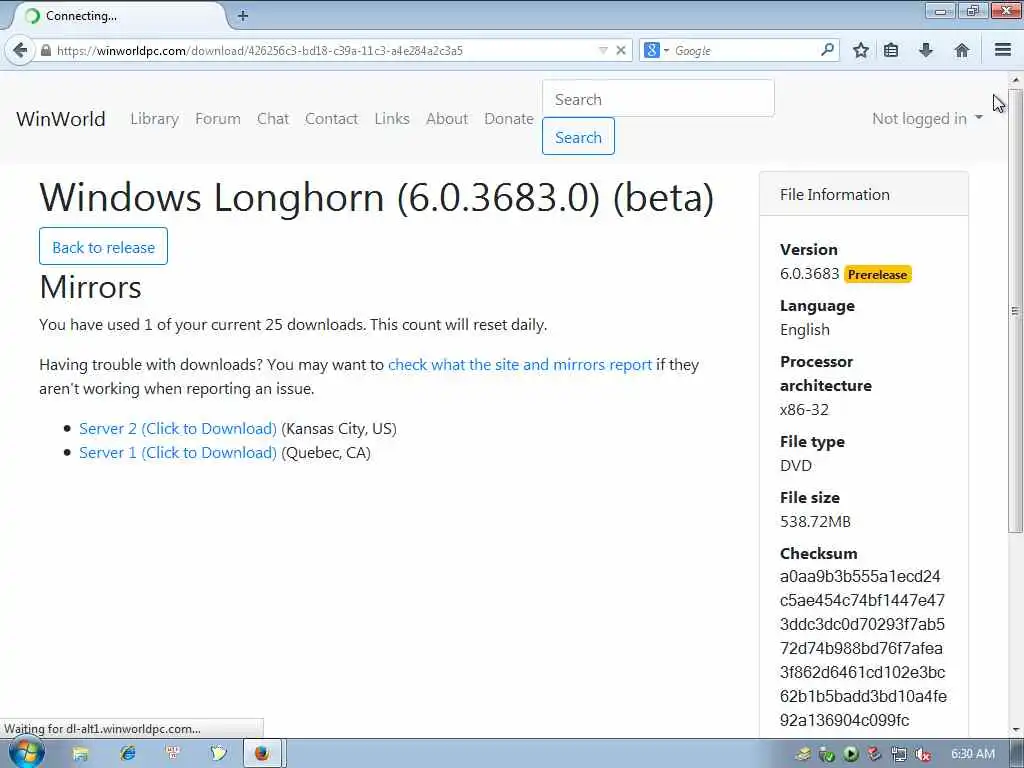Viewport: 1024px width, 768px height.
Task: Expand the Not logged in dropdown
Action: tap(927, 119)
